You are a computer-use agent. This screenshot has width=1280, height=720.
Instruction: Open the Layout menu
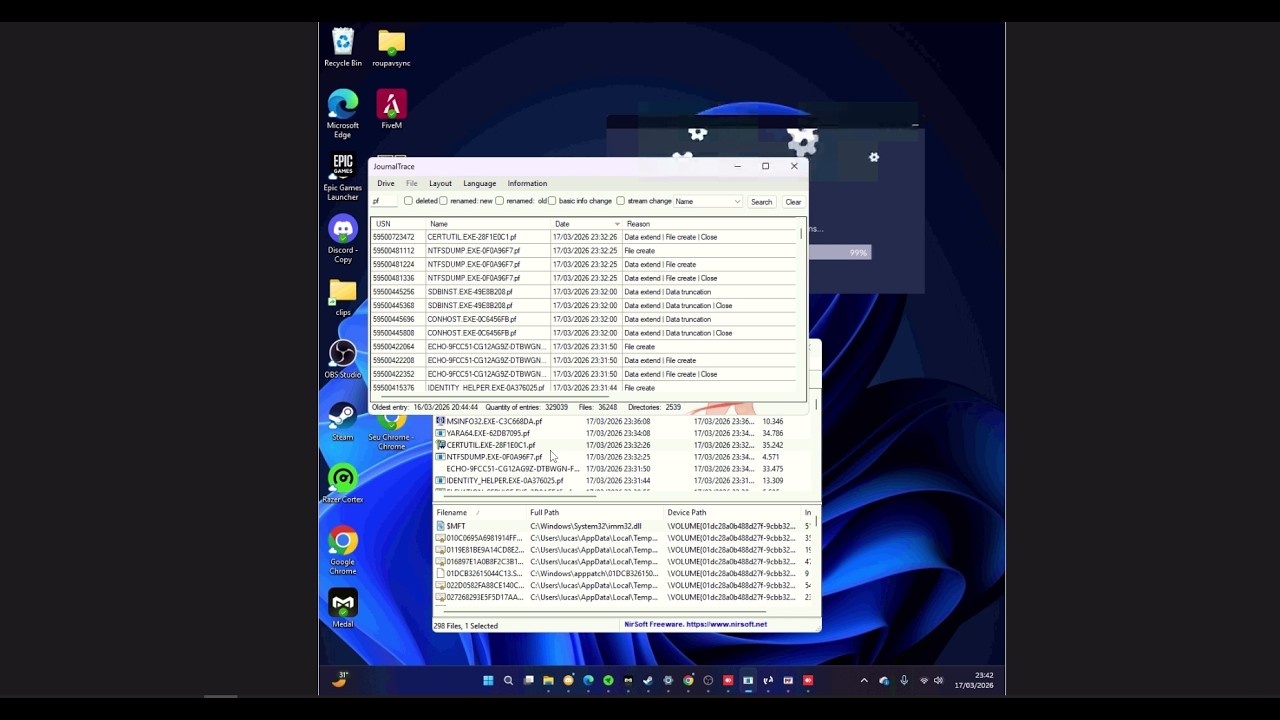(440, 184)
